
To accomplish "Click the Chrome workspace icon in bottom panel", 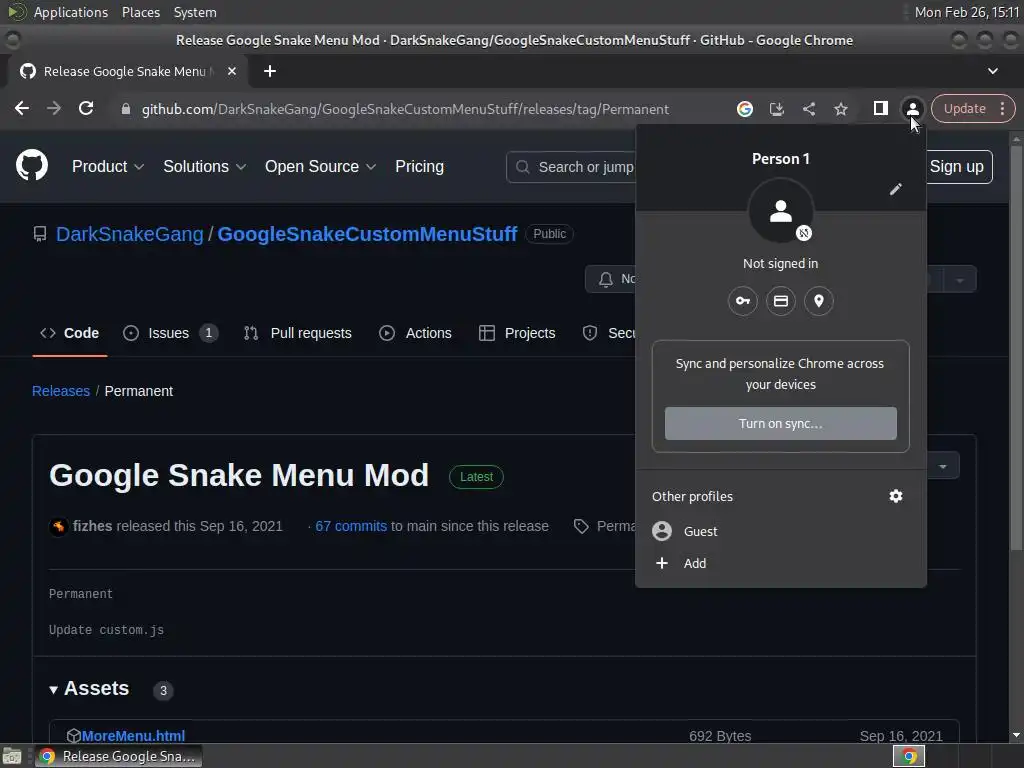I will pyautogui.click(x=909, y=756).
